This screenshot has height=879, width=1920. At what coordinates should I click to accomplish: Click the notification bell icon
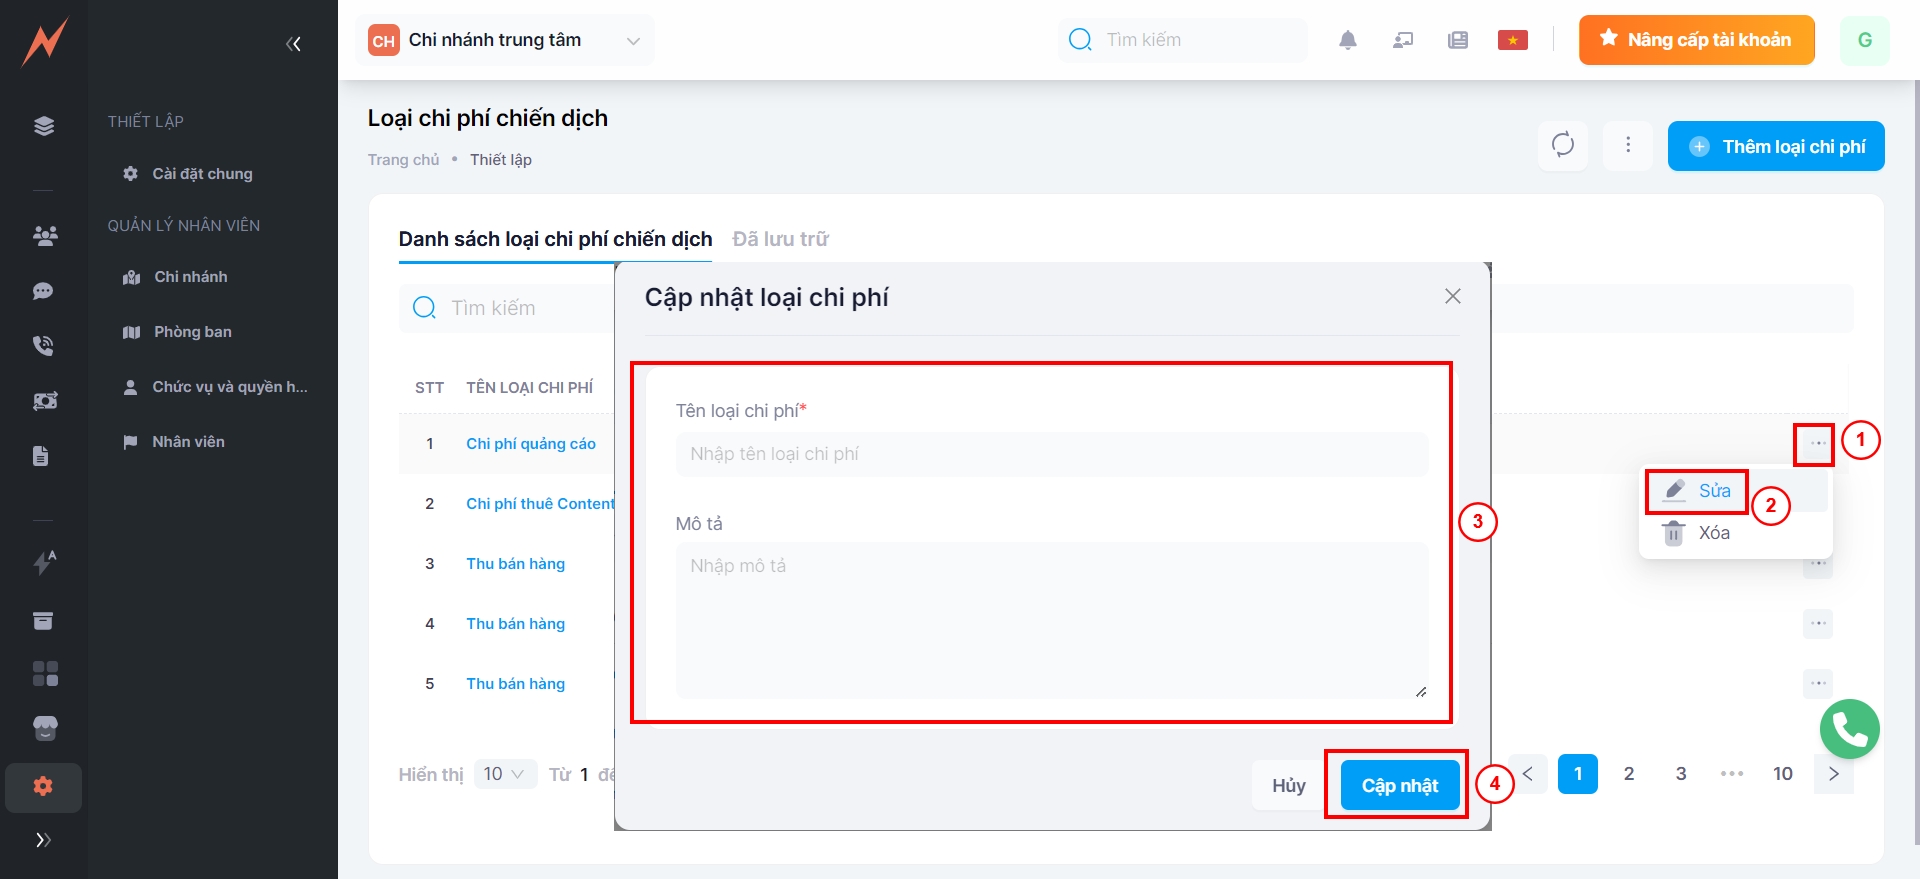1347,40
